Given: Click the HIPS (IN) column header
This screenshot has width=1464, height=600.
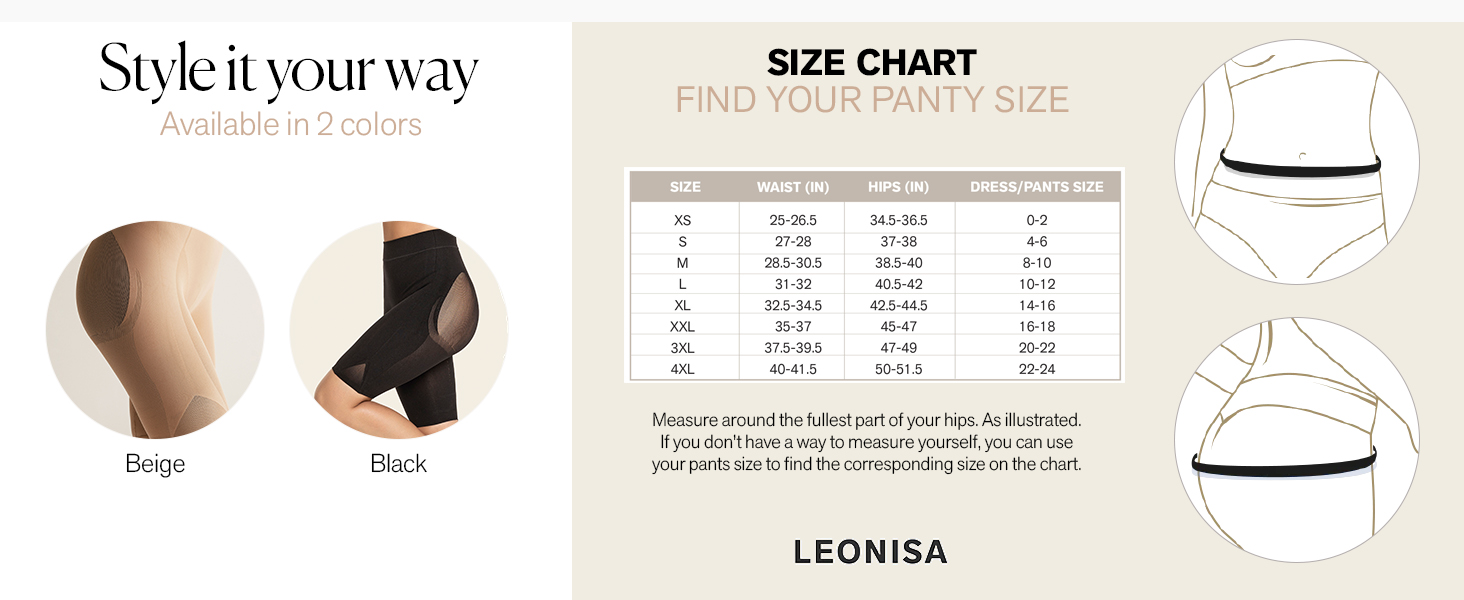Looking at the screenshot, I should click(899, 187).
